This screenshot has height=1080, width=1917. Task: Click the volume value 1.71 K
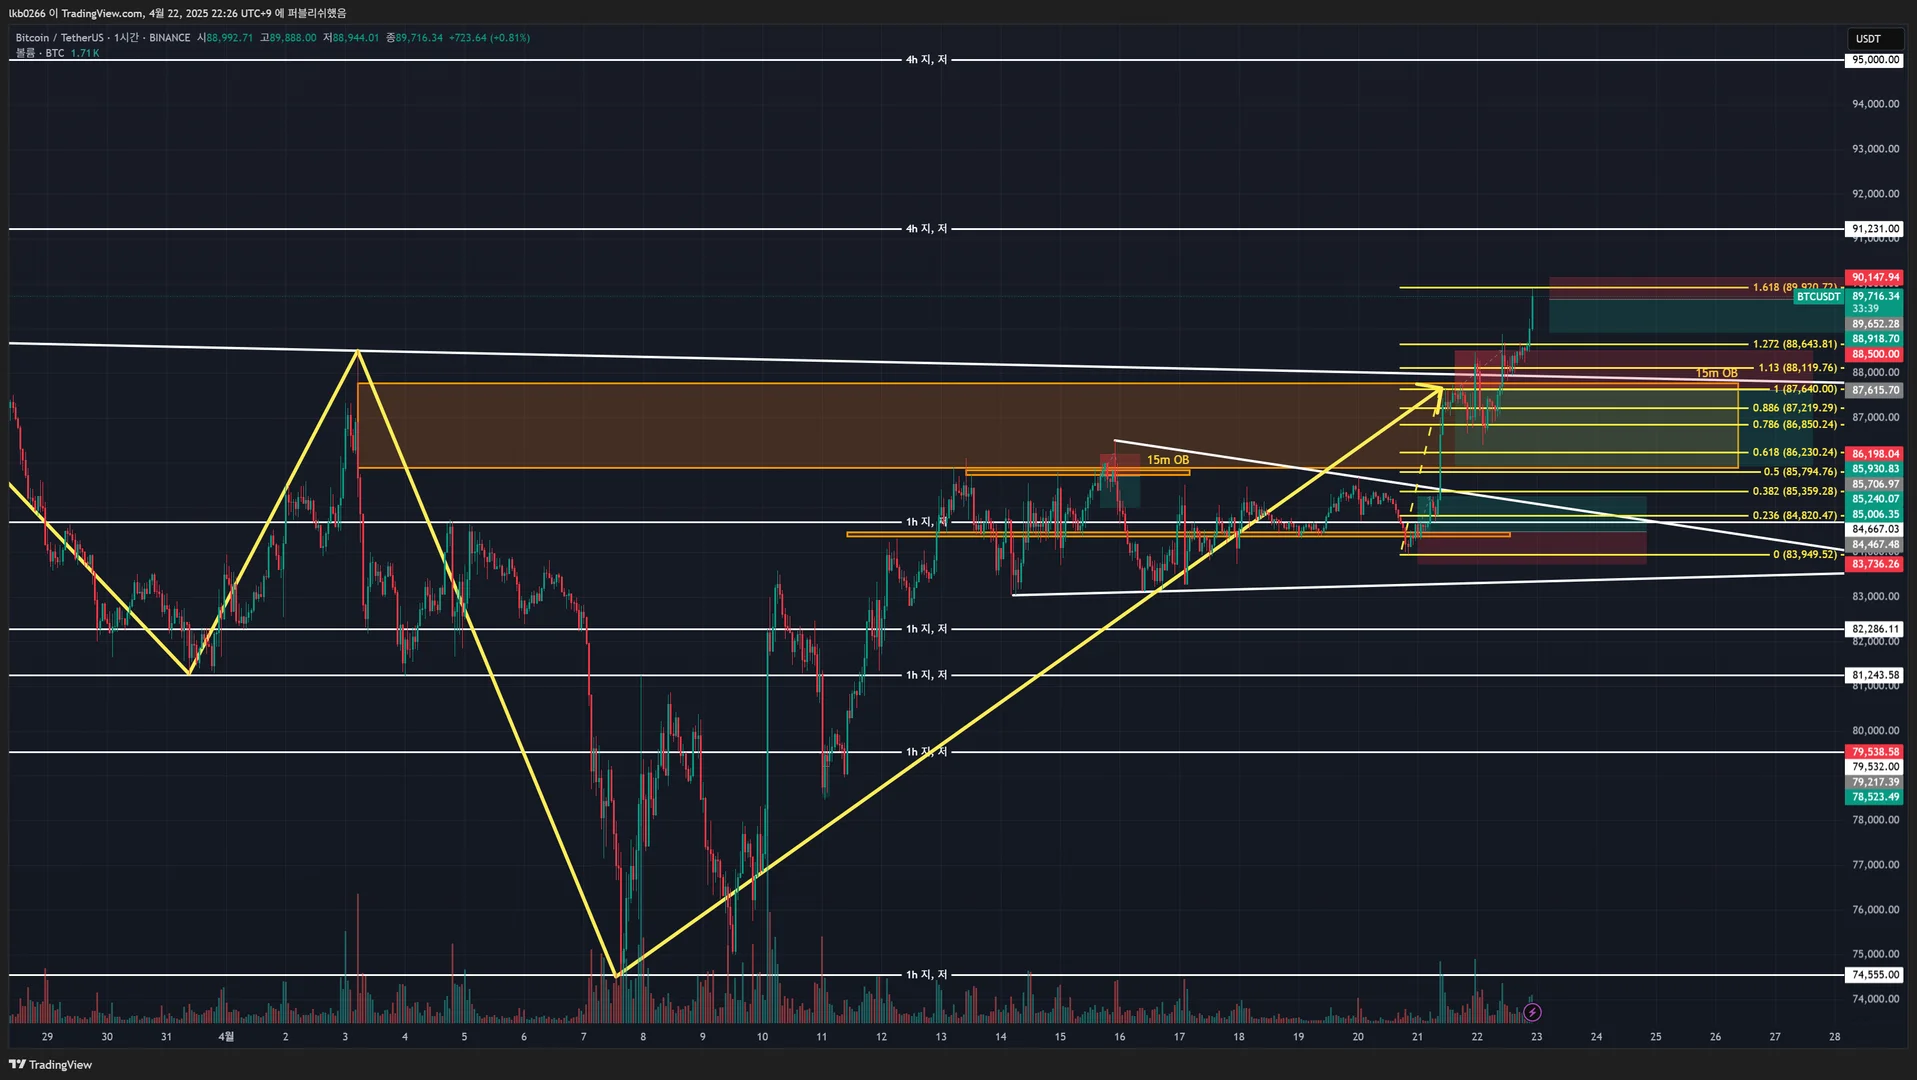pyautogui.click(x=85, y=53)
